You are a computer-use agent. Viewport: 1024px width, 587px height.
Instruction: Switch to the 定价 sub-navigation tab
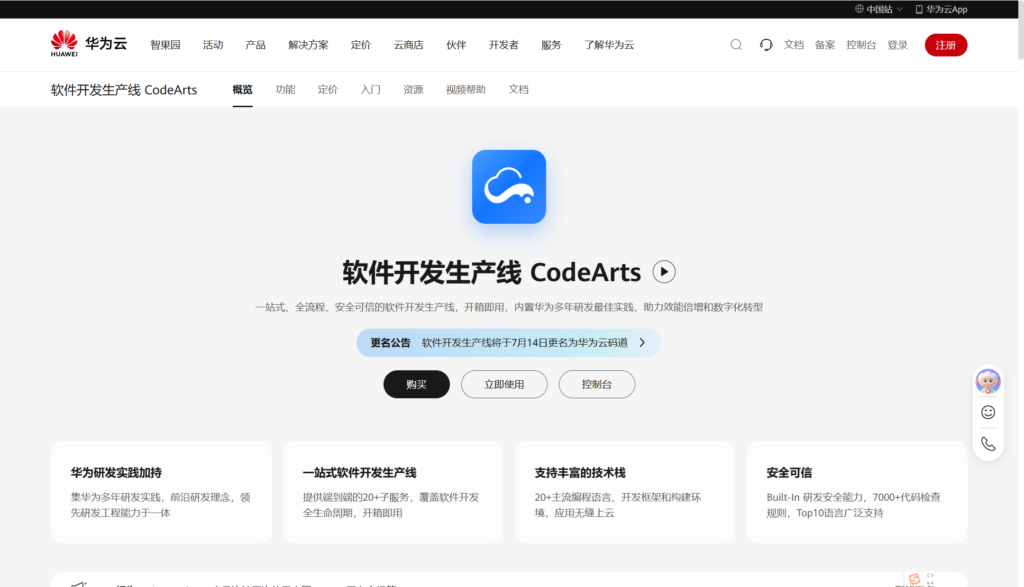tap(328, 89)
